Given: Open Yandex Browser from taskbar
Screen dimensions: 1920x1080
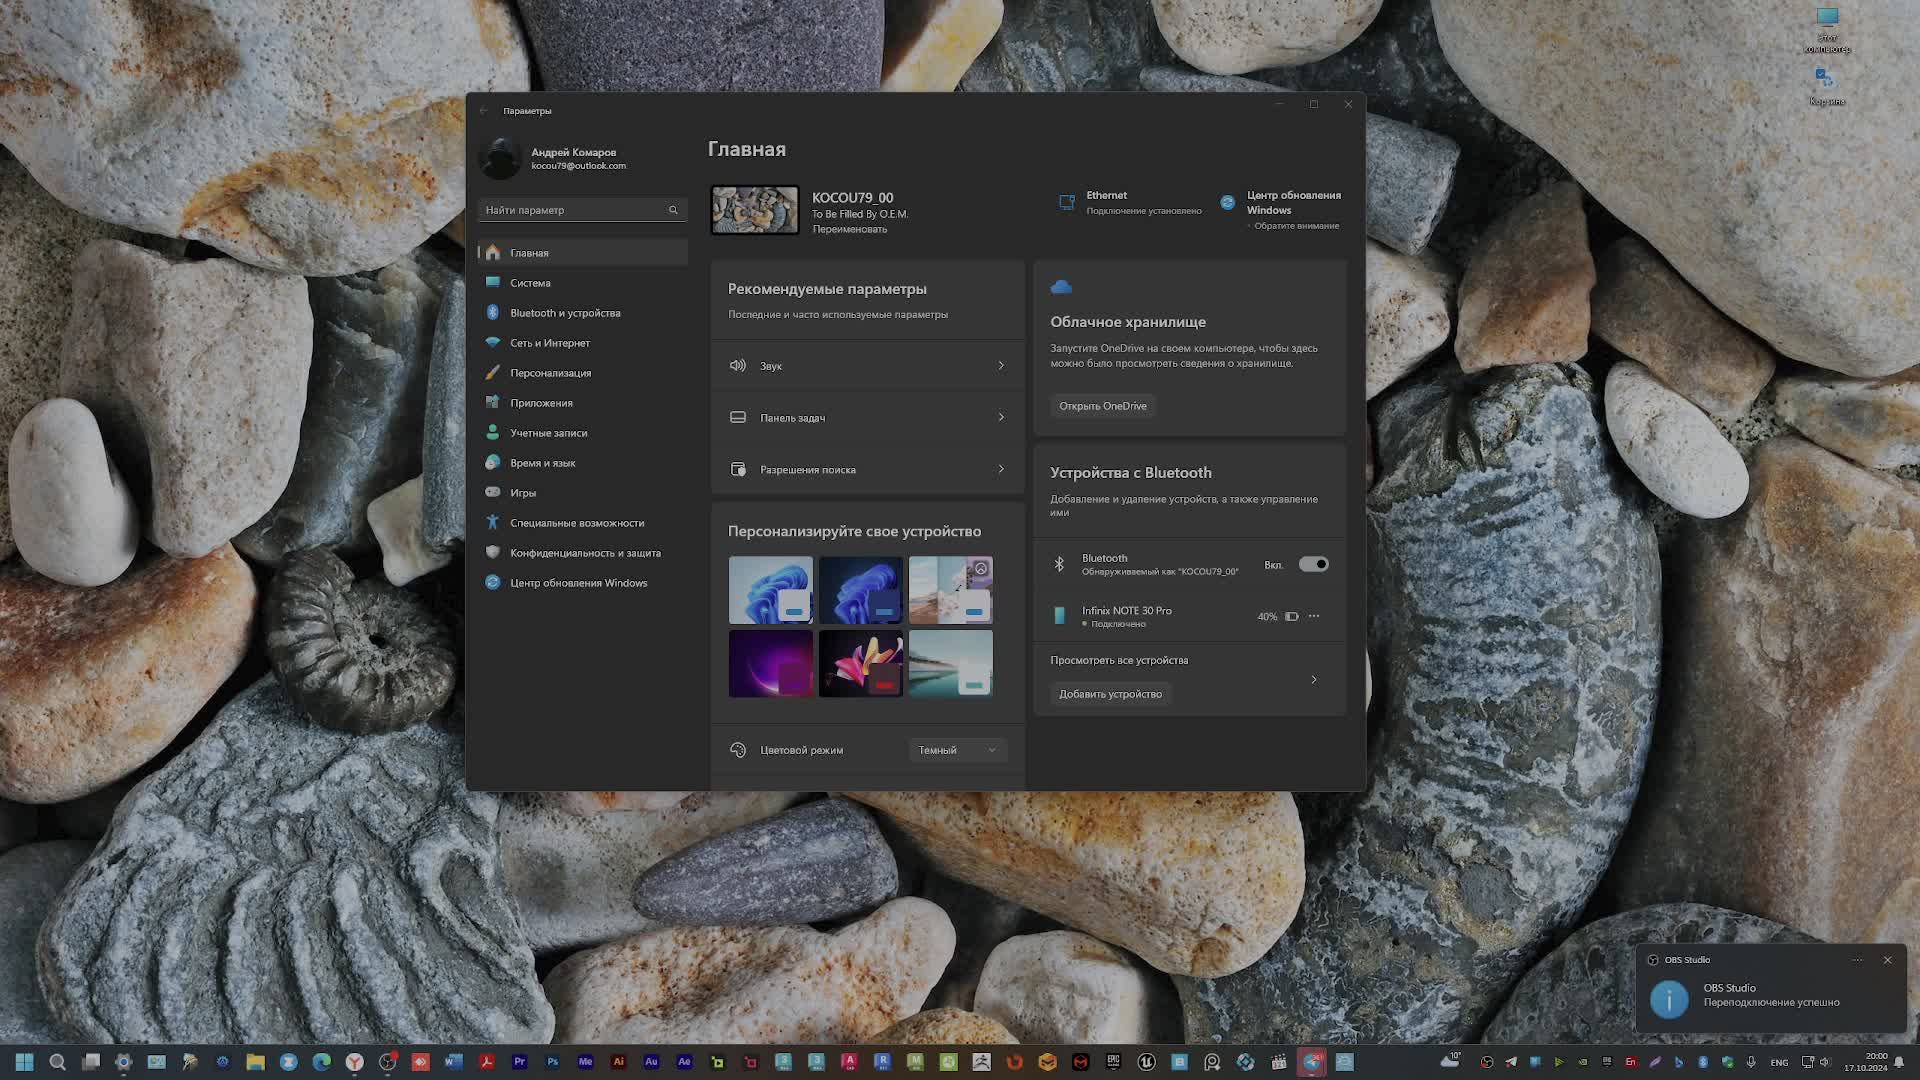Looking at the screenshot, I should pos(354,1062).
